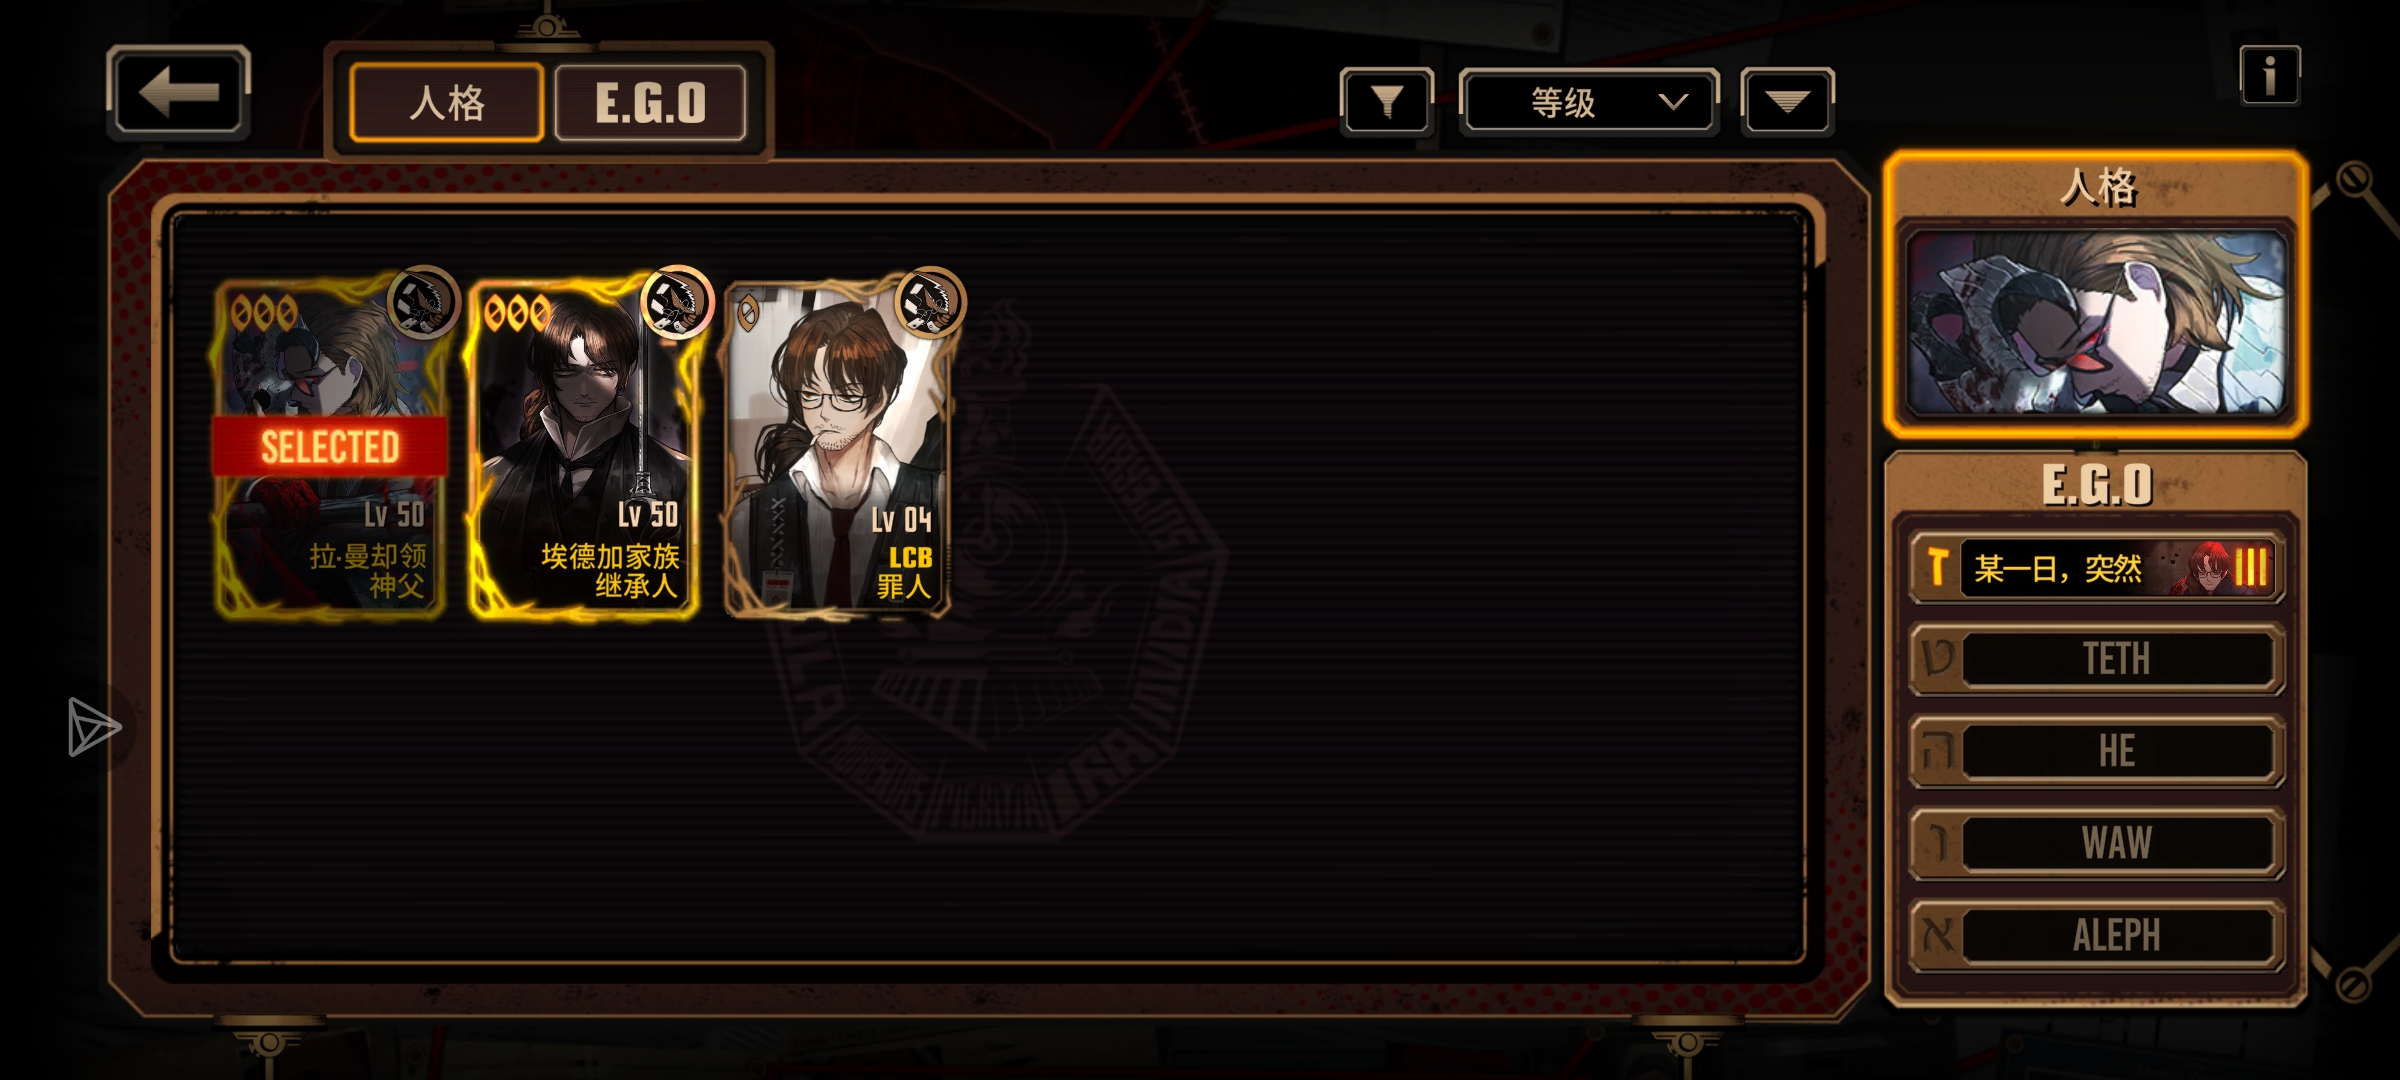
Task: Click the emblem icon on 继承人 card
Action: [677, 303]
